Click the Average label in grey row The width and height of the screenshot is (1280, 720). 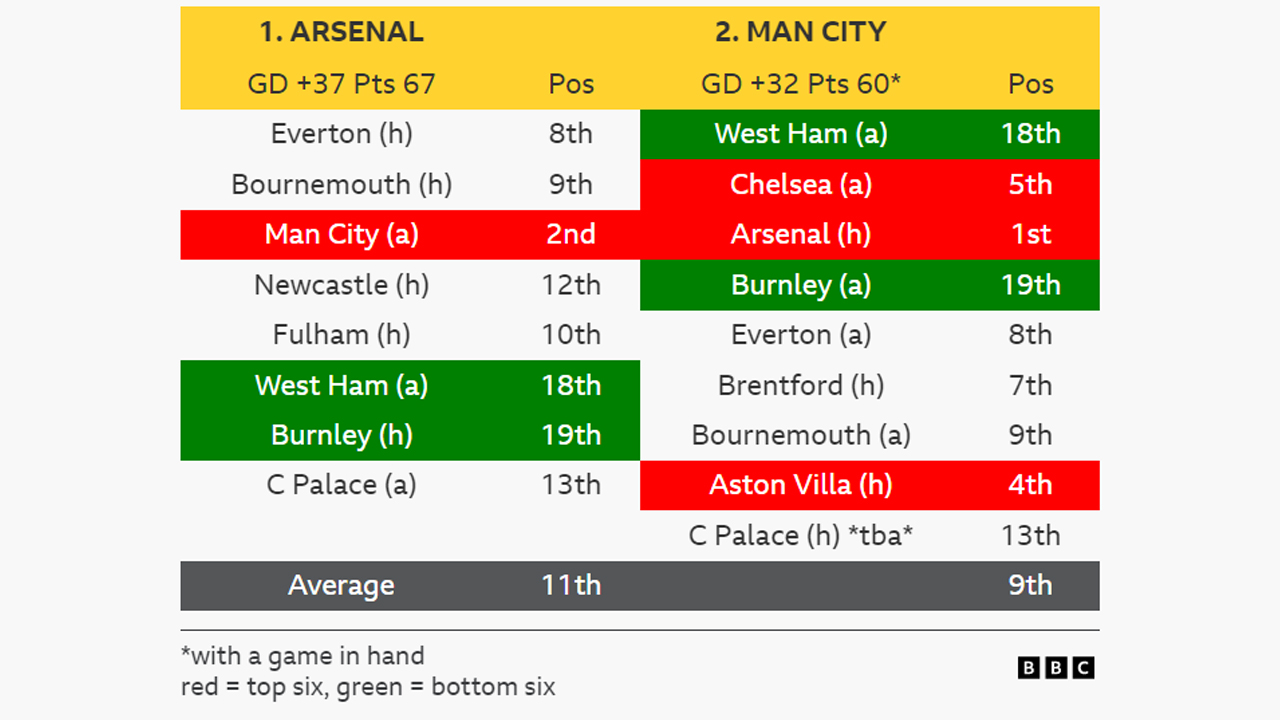click(341, 586)
